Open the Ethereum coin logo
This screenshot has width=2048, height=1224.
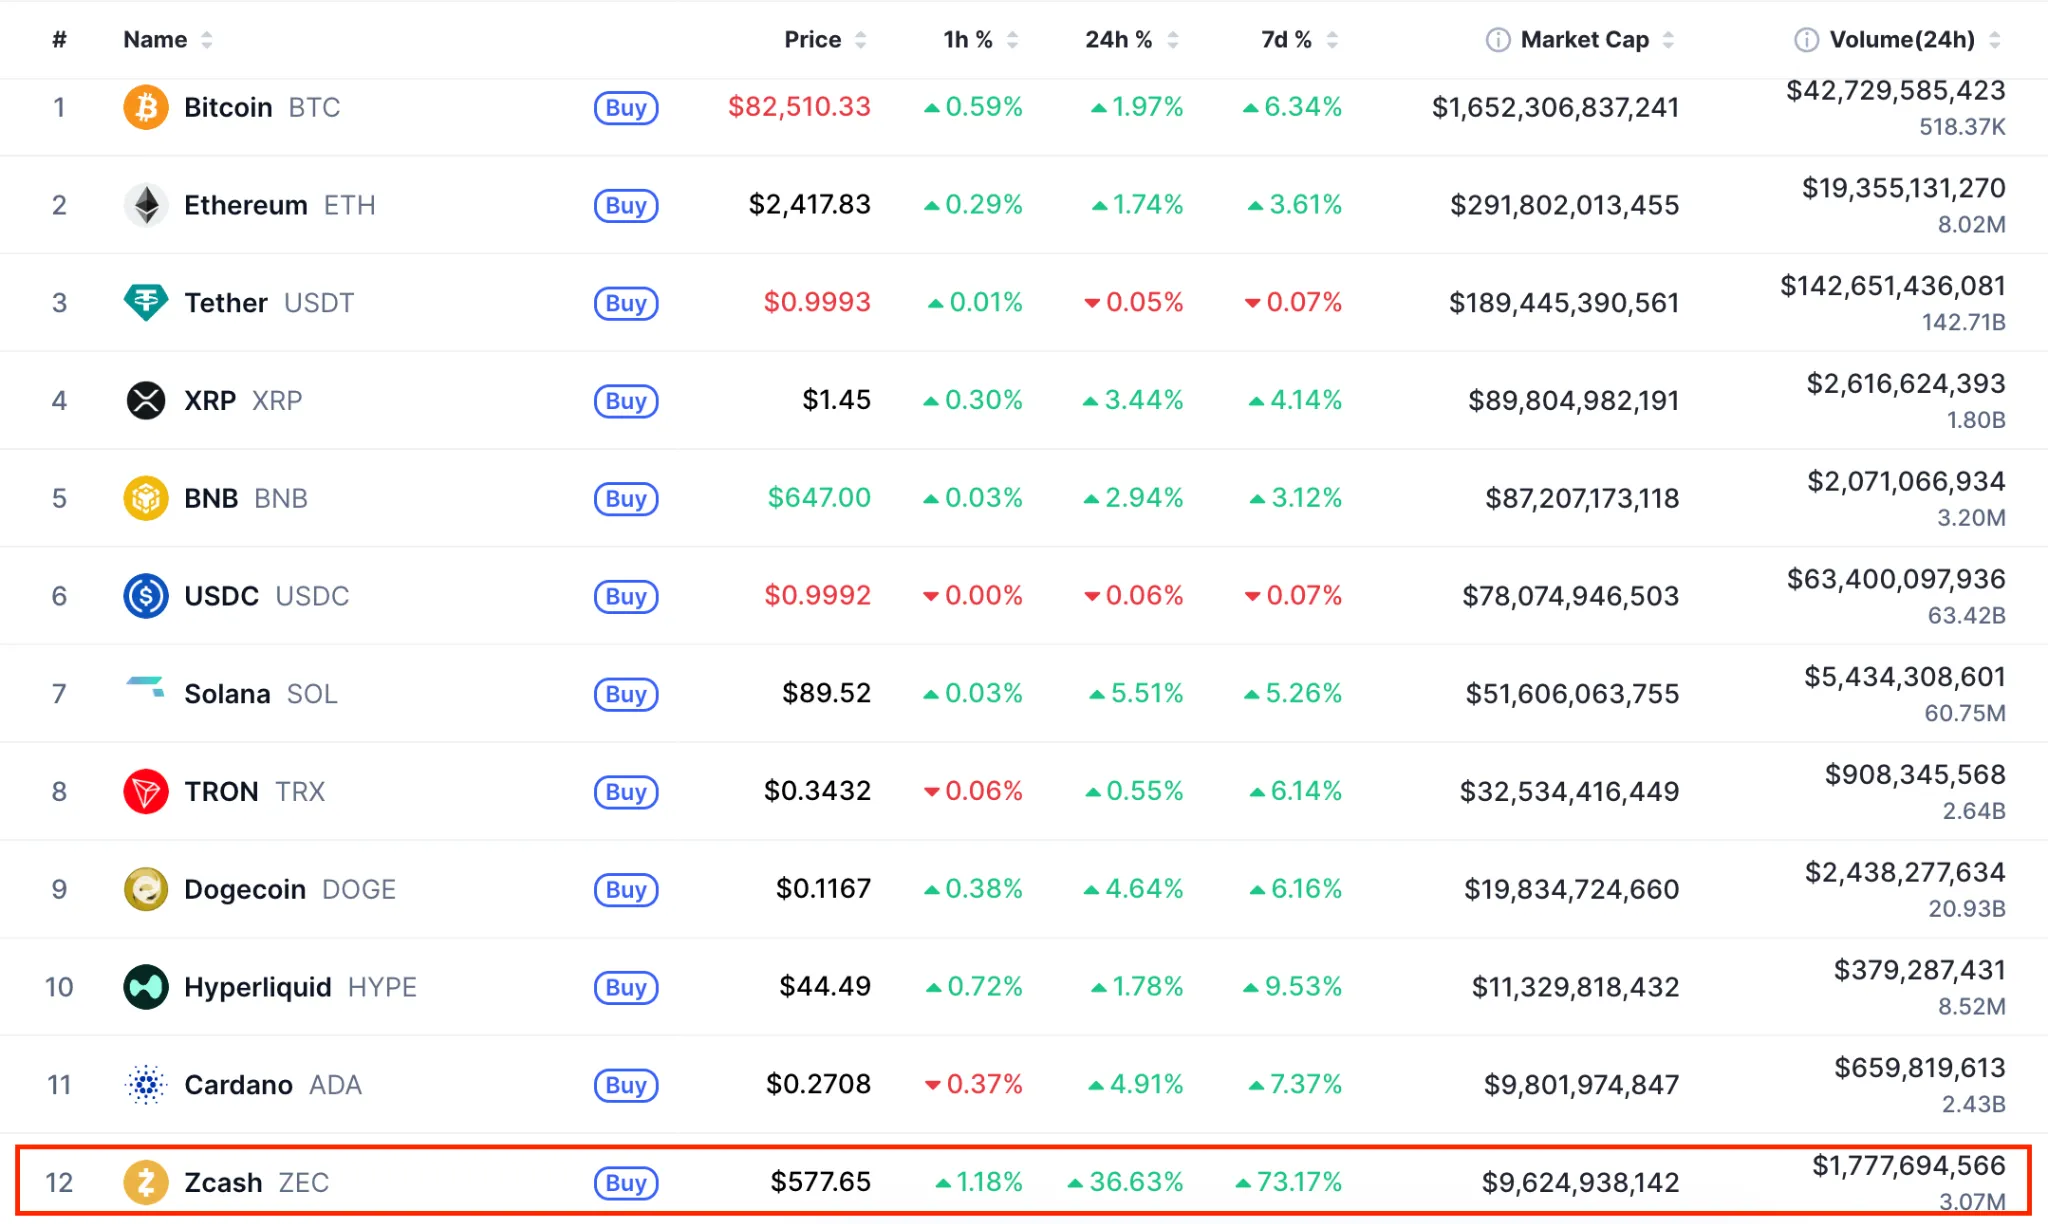(x=145, y=205)
